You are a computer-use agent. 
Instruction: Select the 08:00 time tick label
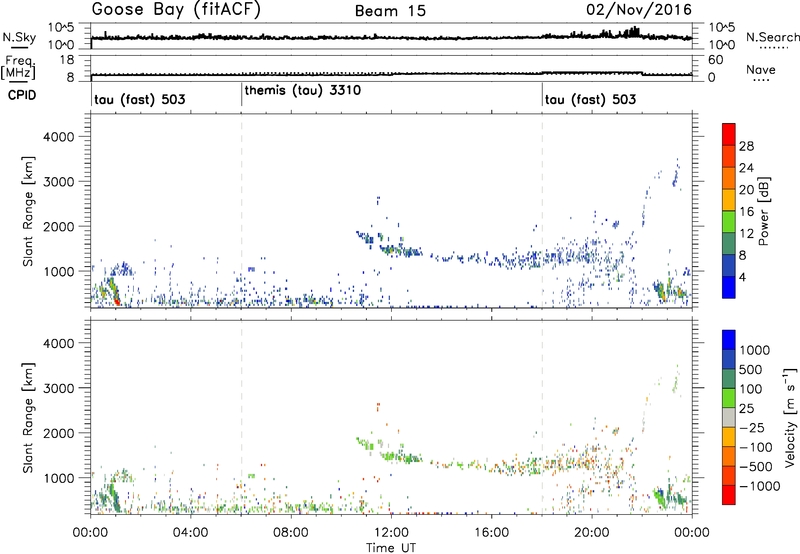click(x=291, y=533)
